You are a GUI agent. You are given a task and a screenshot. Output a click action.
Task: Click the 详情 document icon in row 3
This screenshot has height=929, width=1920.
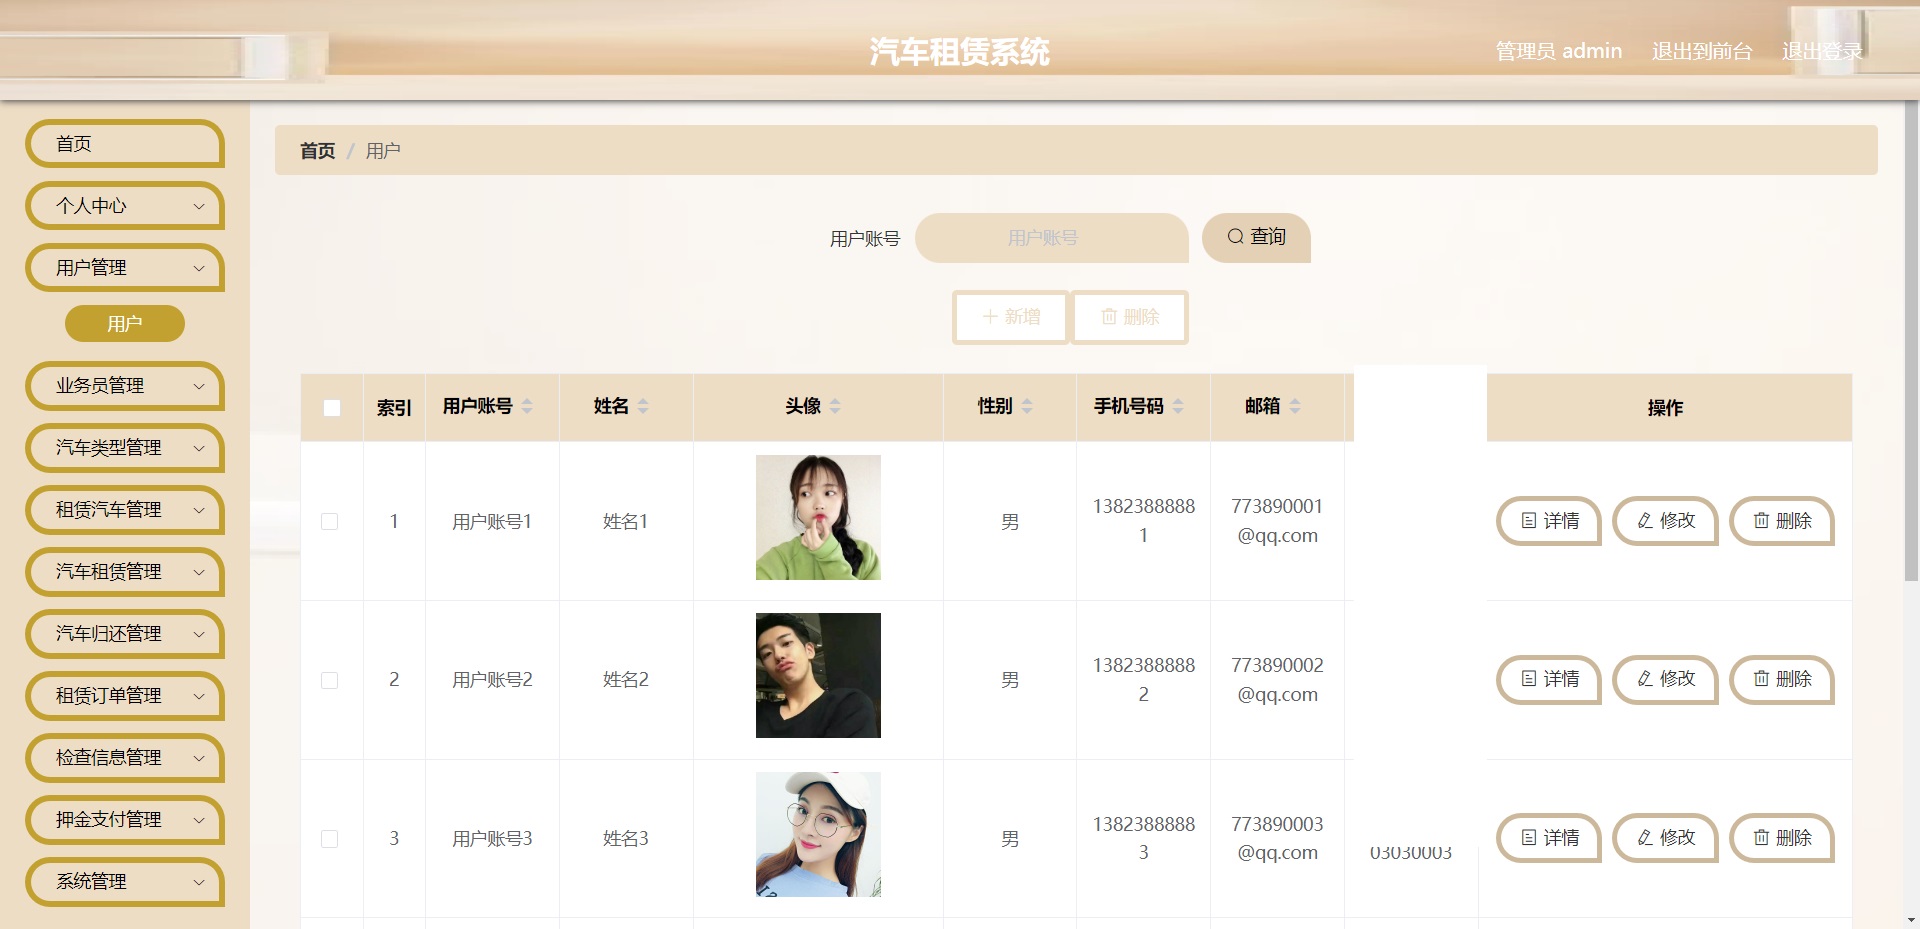tap(1529, 838)
